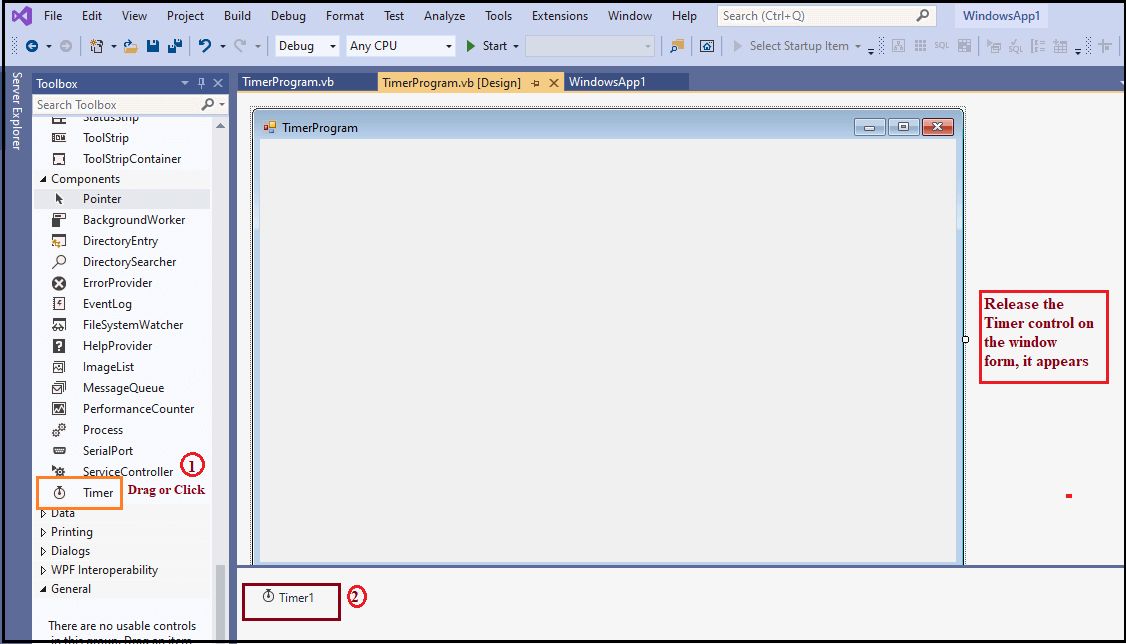This screenshot has height=644, width=1126.
Task: Collapse the General group in Toolbox
Action: coord(43,589)
